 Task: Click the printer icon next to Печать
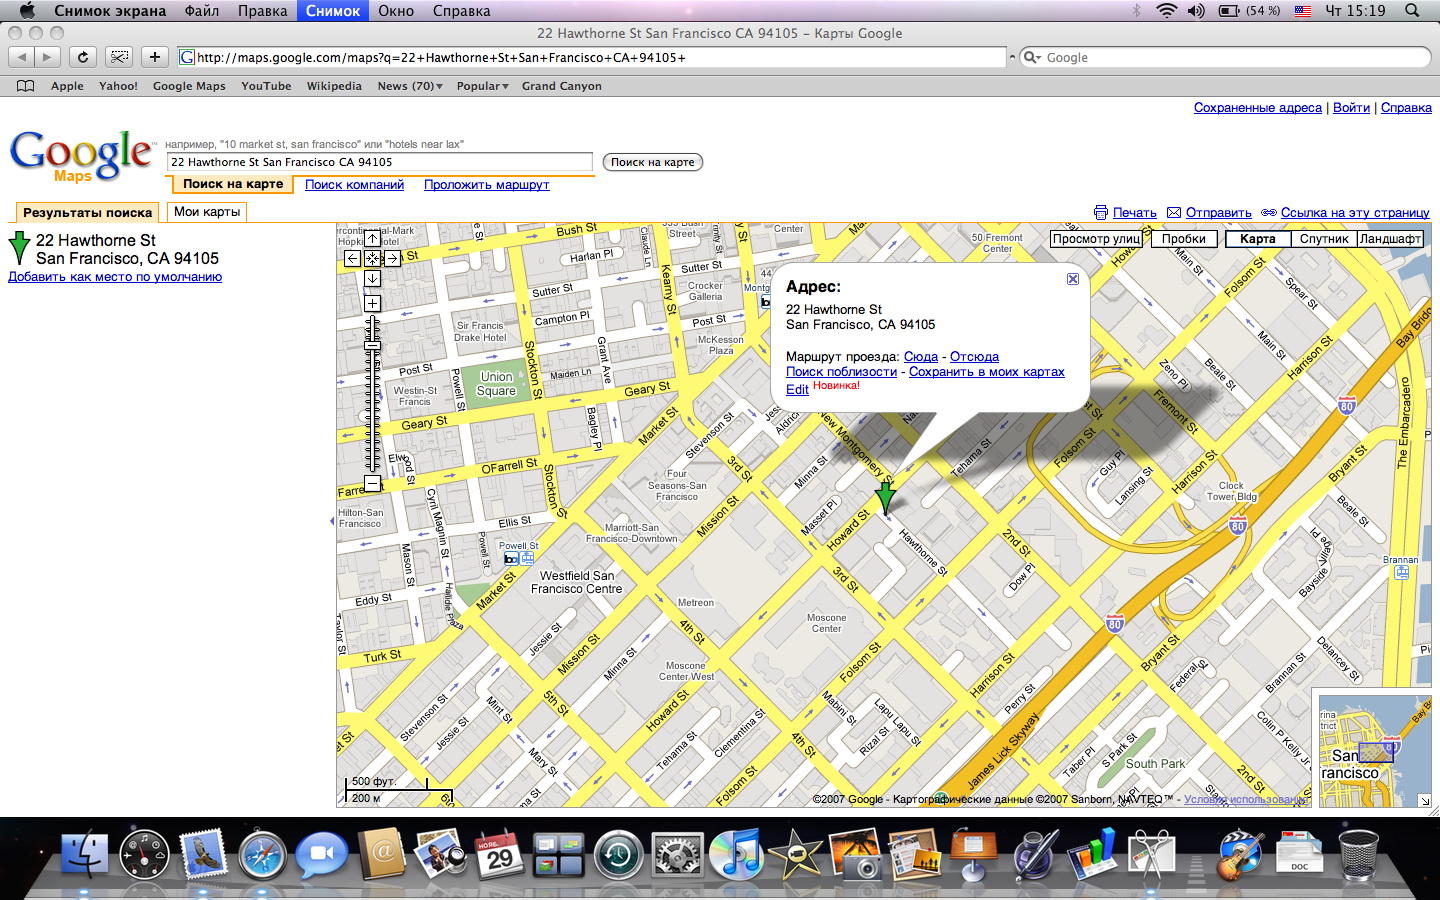(x=1101, y=212)
